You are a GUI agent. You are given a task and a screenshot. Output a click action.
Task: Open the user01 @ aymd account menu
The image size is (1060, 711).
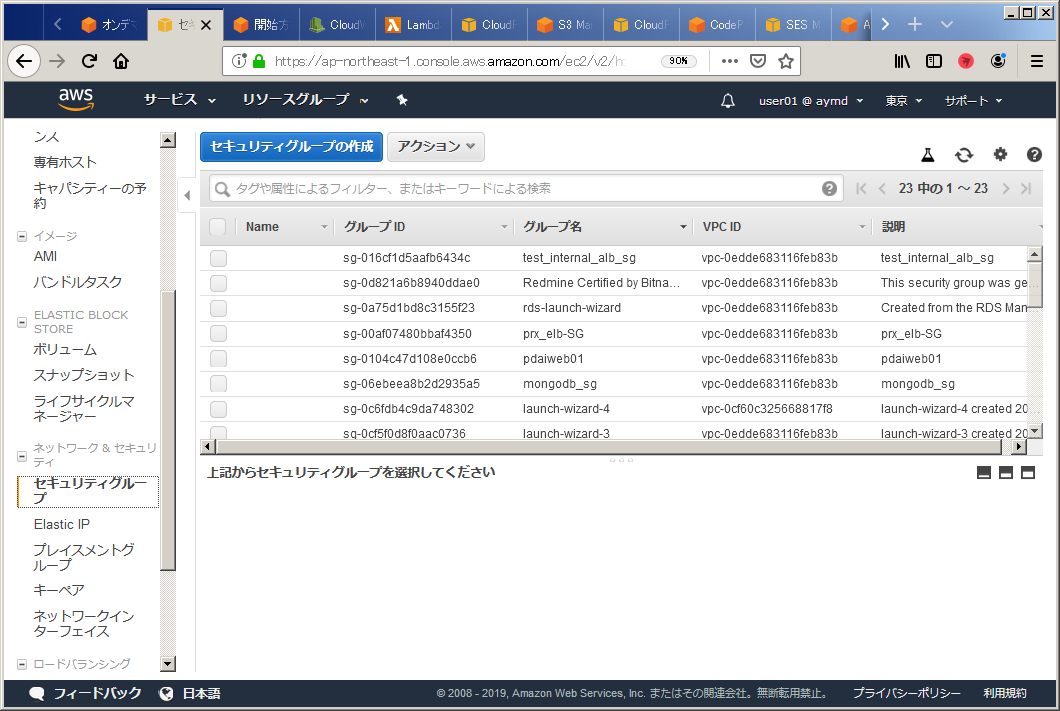[x=811, y=101]
